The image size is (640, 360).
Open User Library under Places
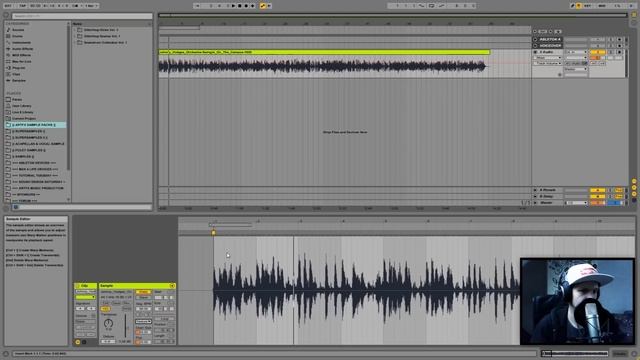click(22, 106)
